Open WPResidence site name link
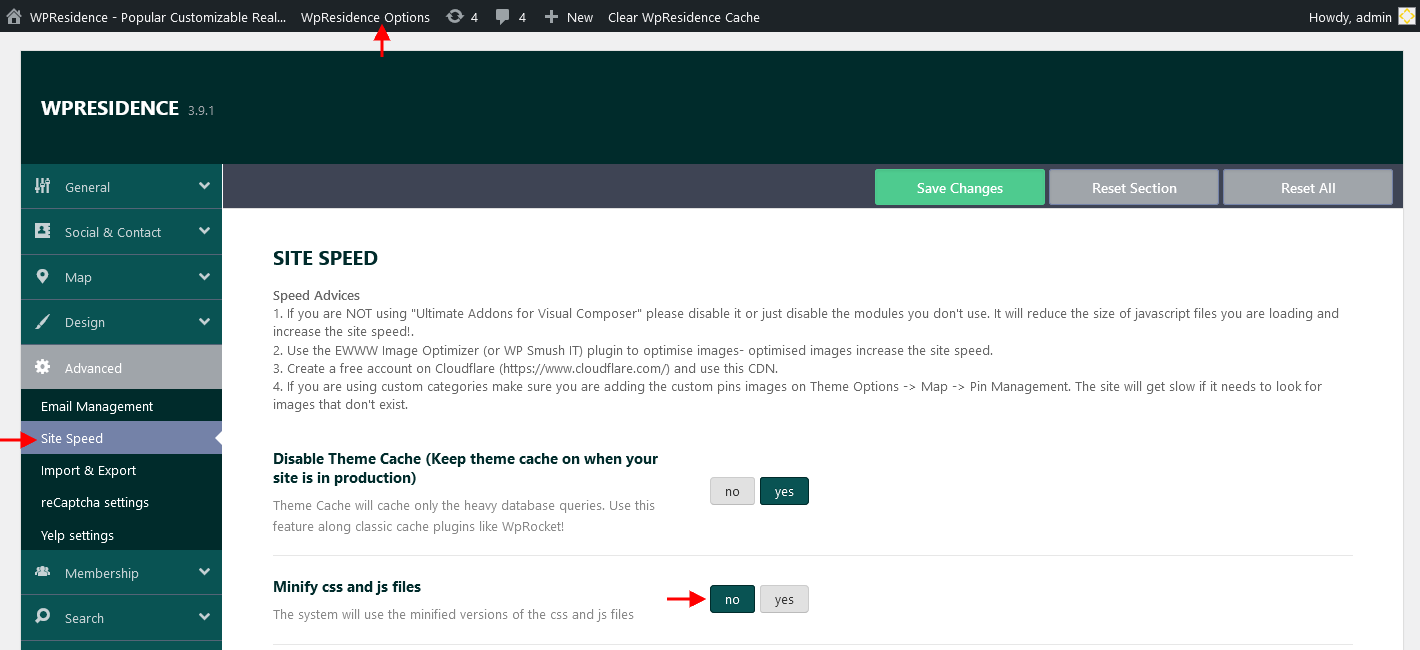The height and width of the screenshot is (650, 1420). (158, 17)
